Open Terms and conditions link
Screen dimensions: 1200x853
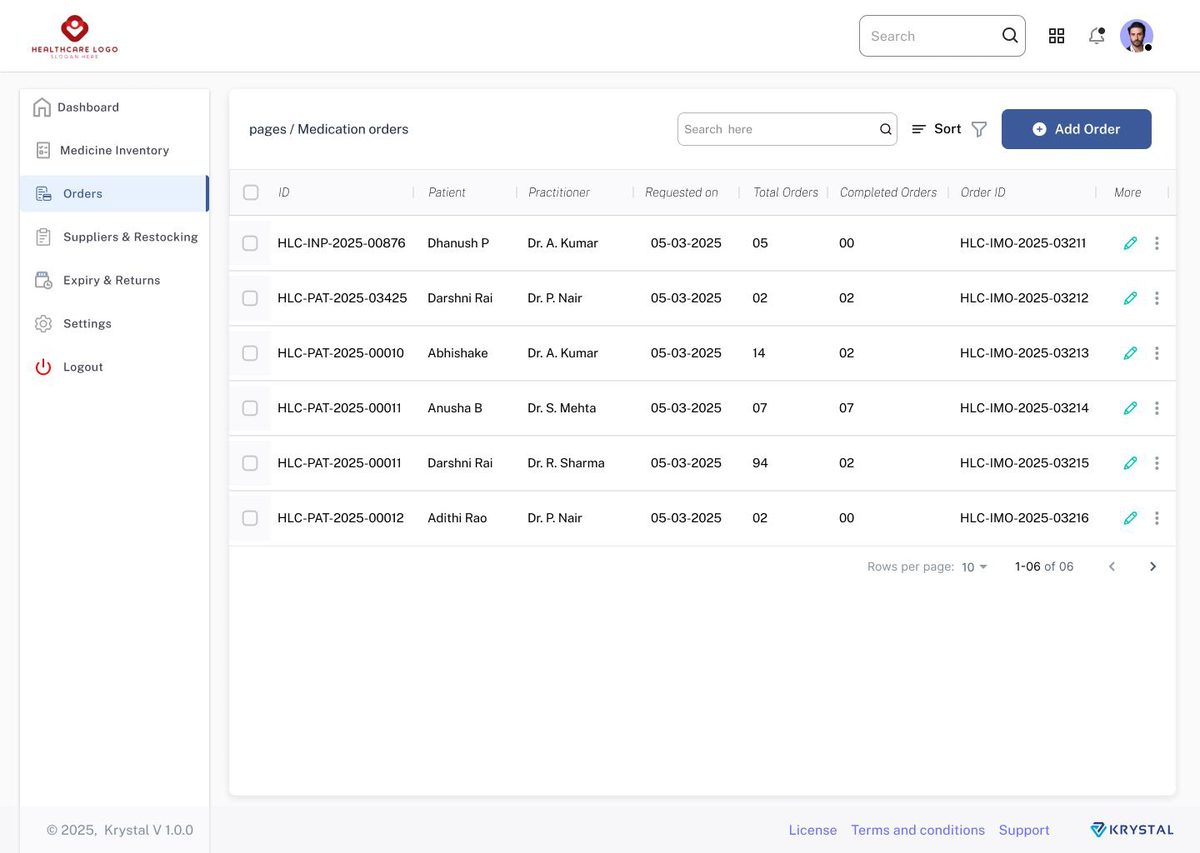[x=918, y=830]
